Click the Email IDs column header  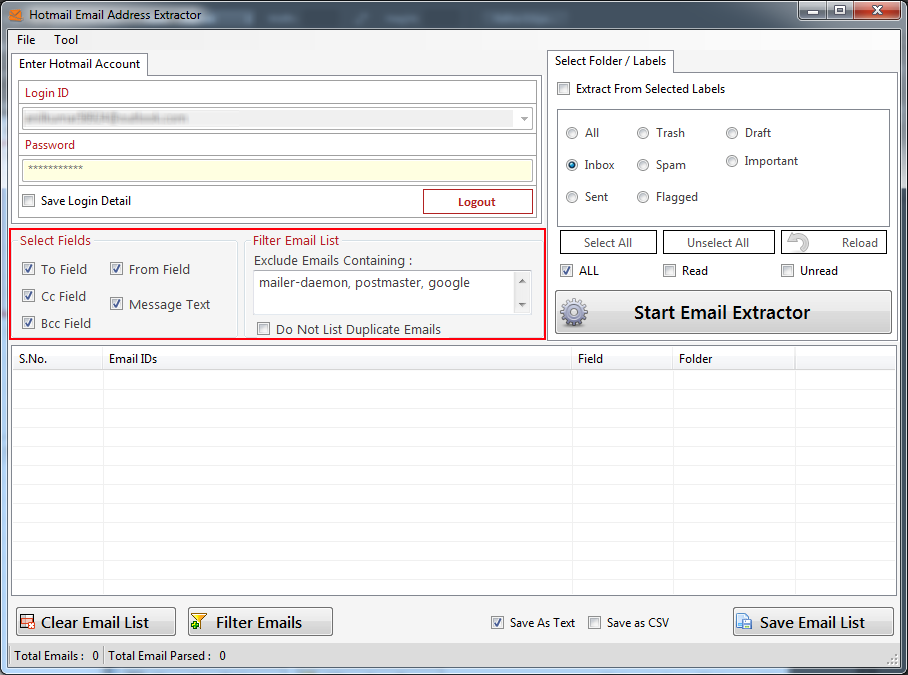pos(337,359)
